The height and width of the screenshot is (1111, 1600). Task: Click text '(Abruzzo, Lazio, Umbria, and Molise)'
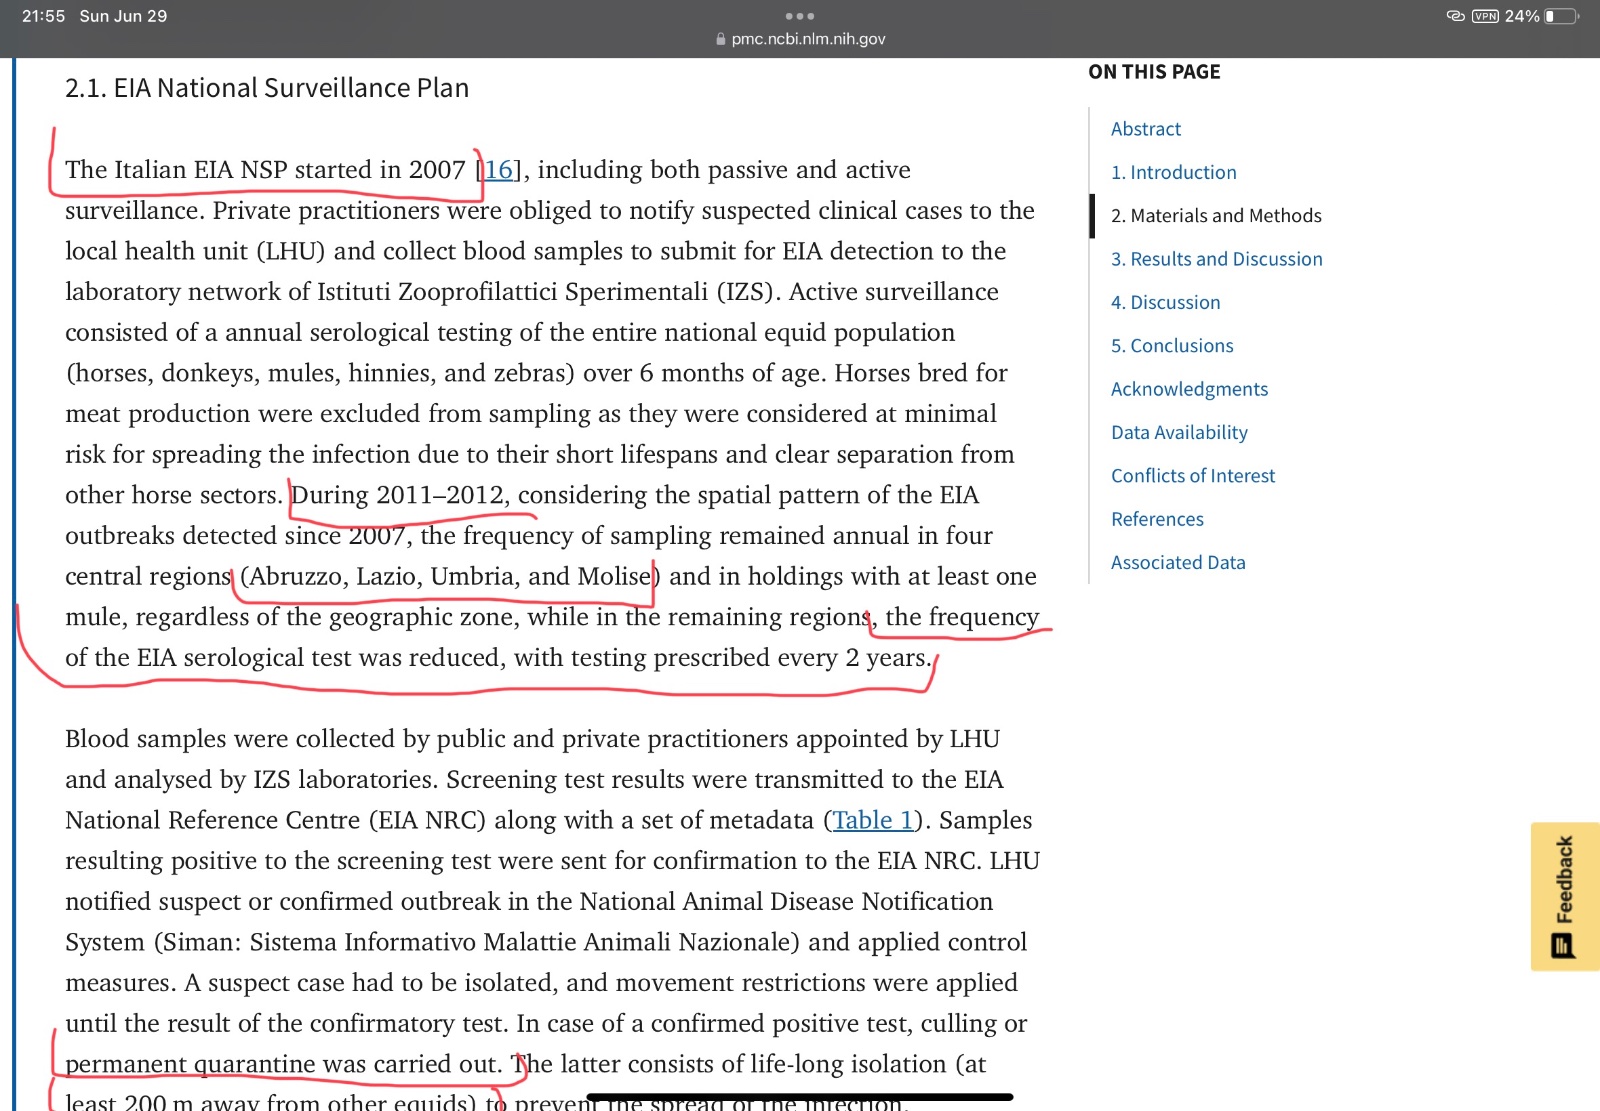(450, 576)
